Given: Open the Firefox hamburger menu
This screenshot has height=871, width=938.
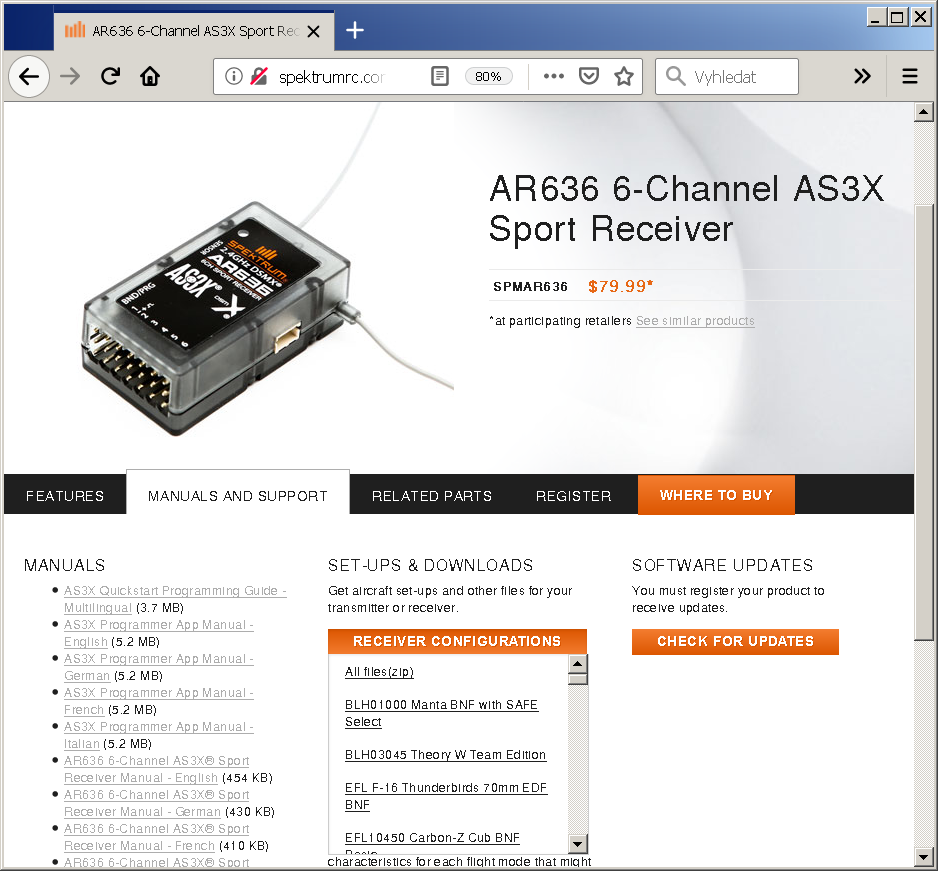Looking at the screenshot, I should 909,77.
